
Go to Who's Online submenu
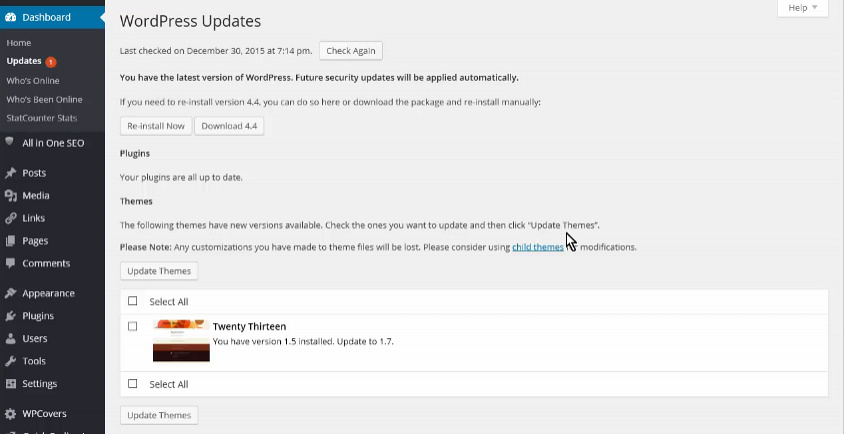[33, 81]
